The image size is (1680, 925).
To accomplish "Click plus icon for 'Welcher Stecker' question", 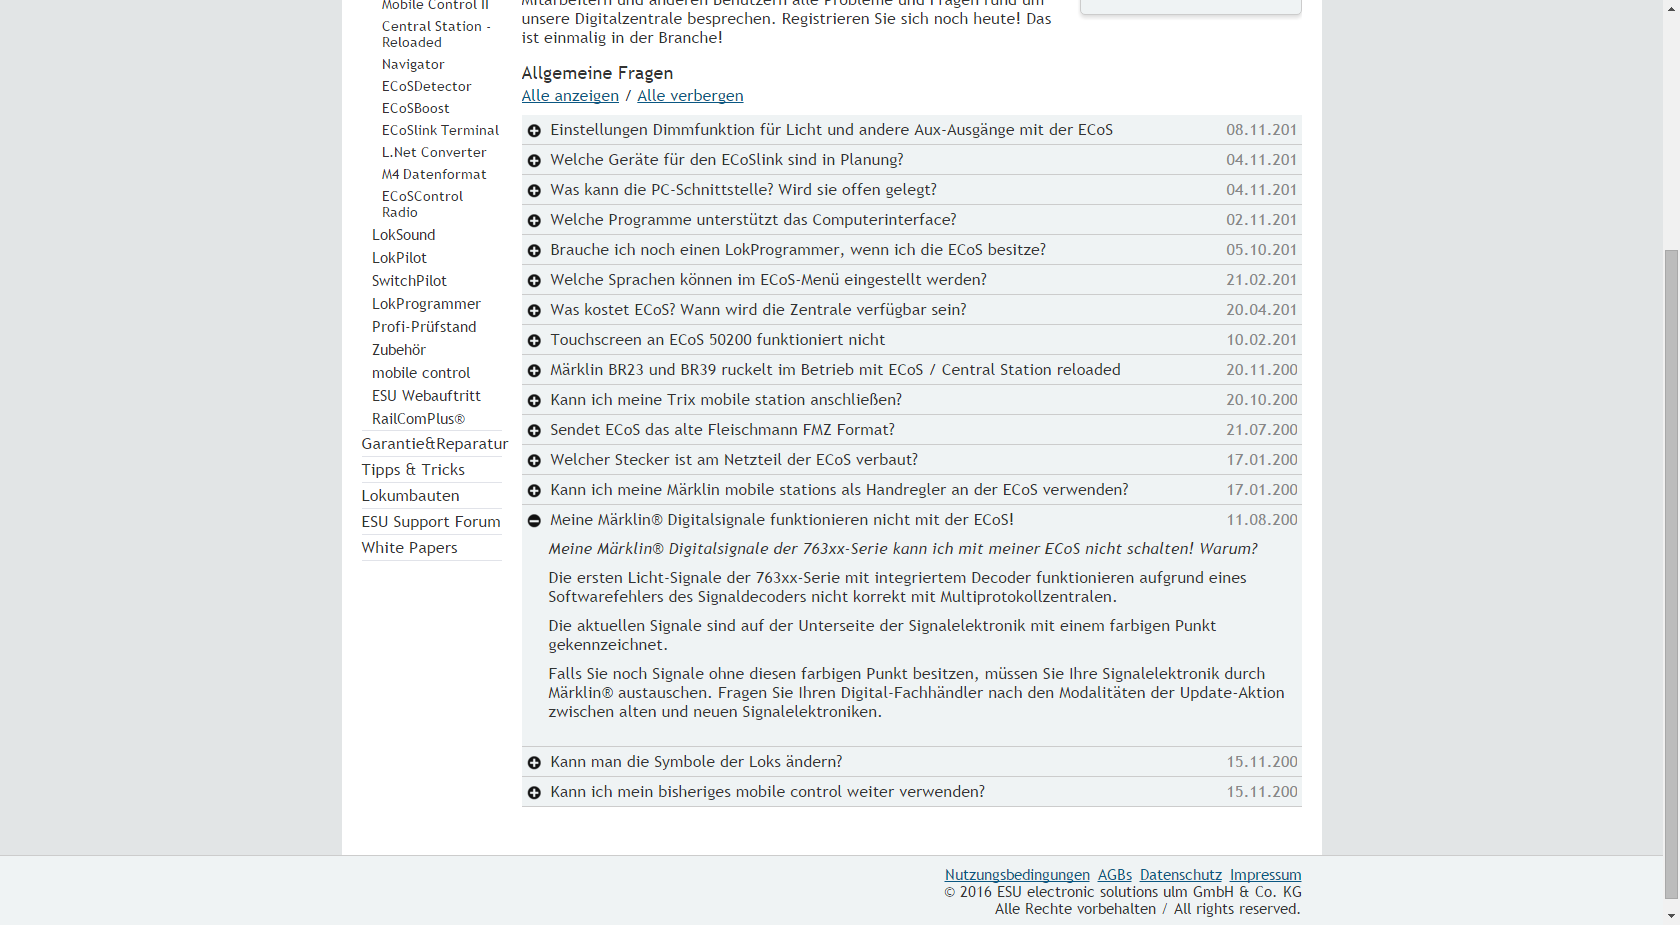I will coord(534,461).
